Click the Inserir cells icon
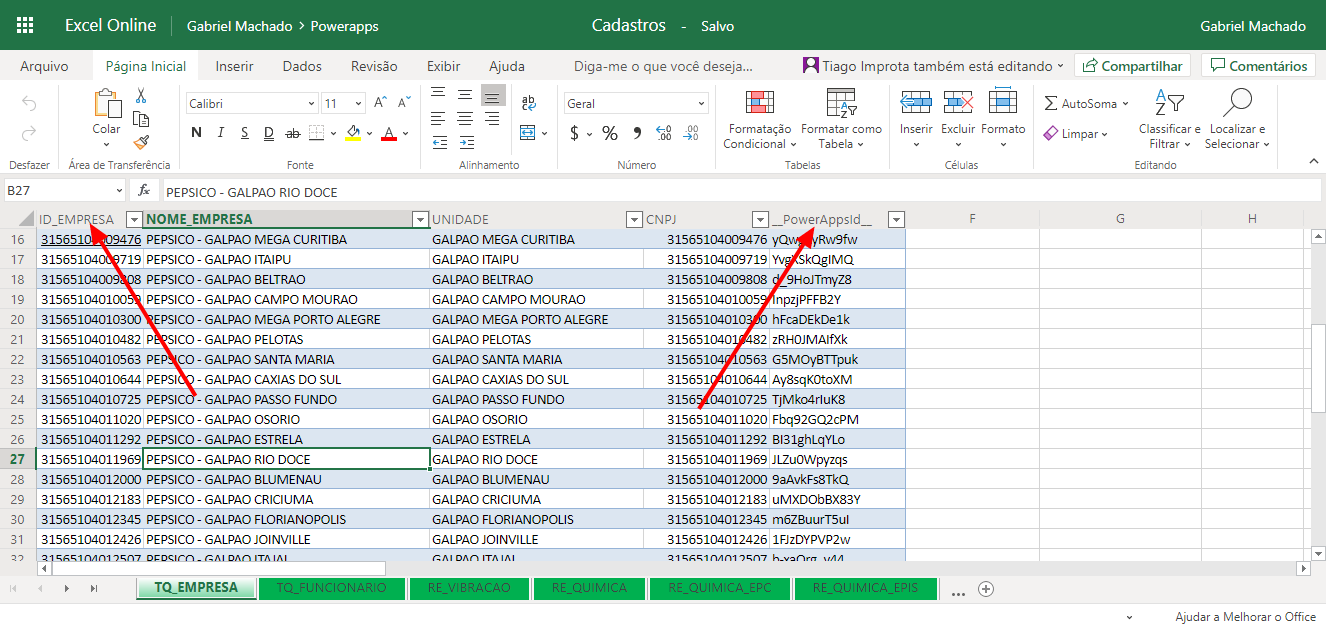Screen dimensions: 1328x624 (916, 102)
